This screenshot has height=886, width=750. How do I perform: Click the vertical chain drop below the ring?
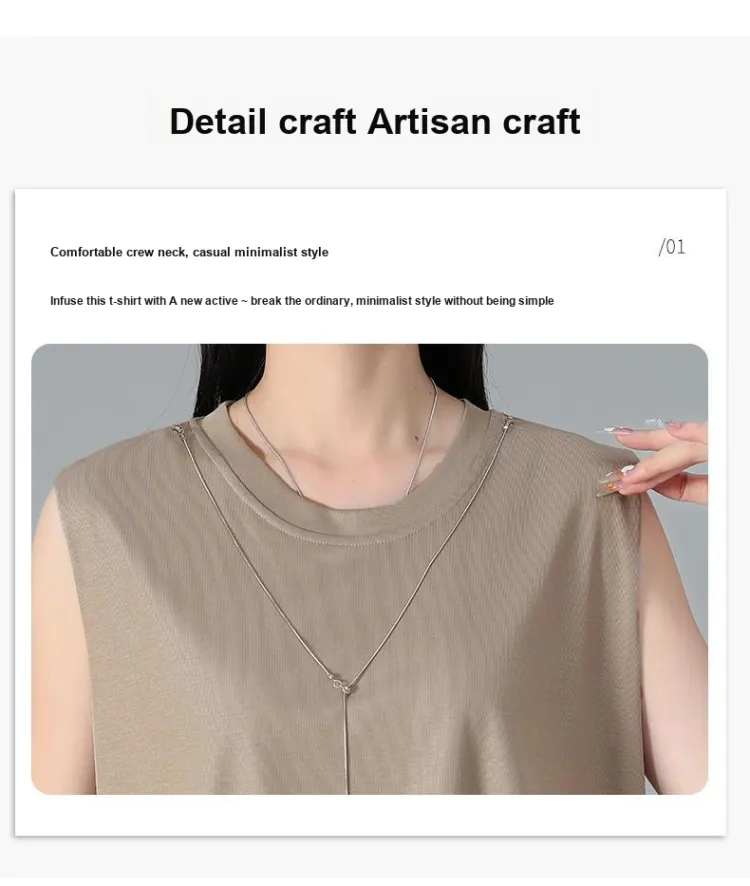click(x=345, y=742)
